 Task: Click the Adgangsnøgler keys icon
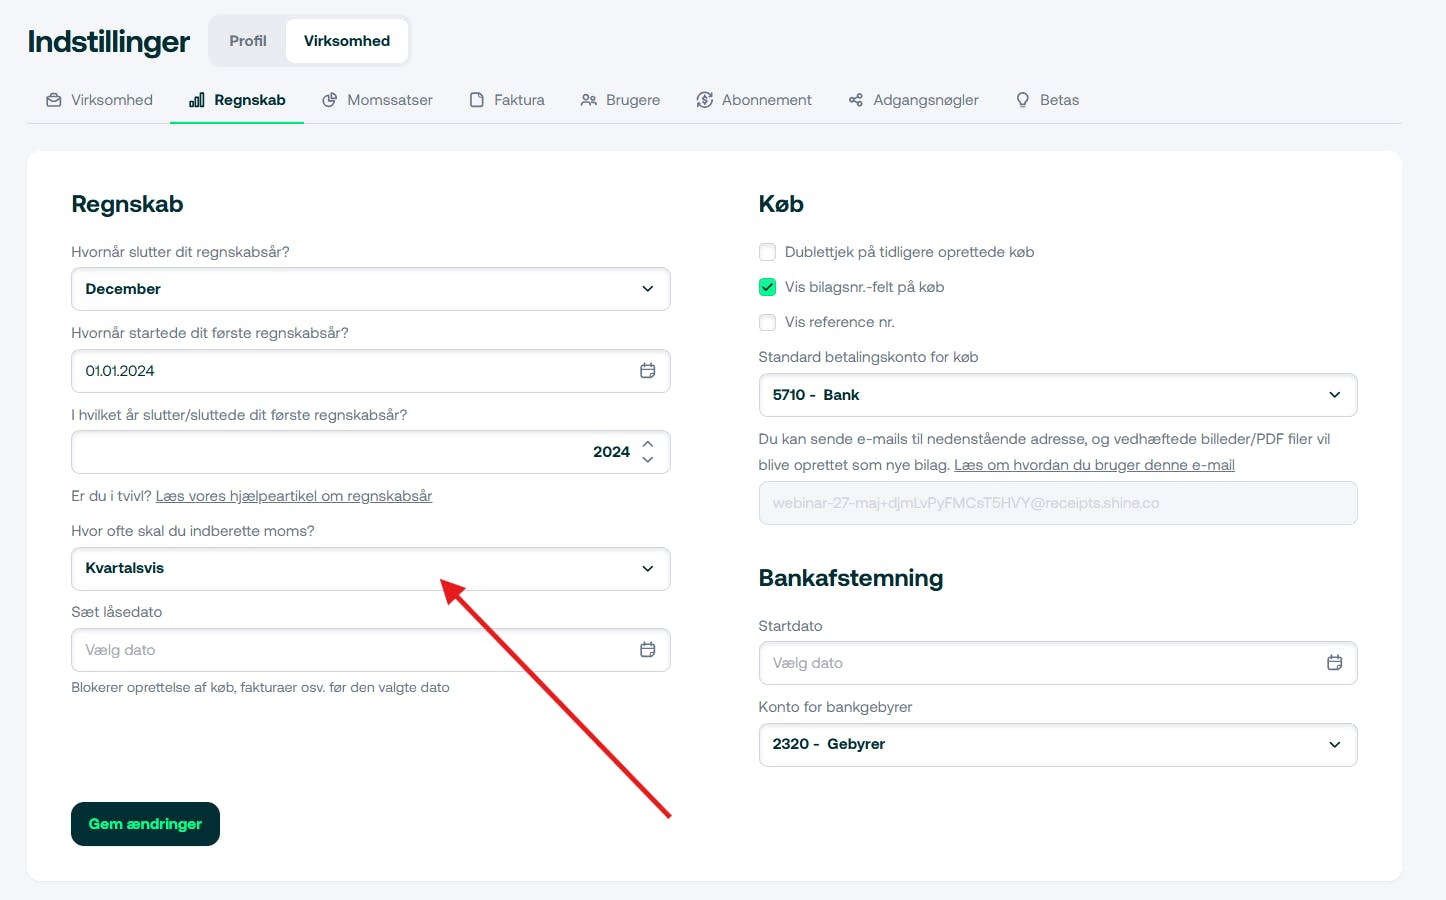(856, 100)
